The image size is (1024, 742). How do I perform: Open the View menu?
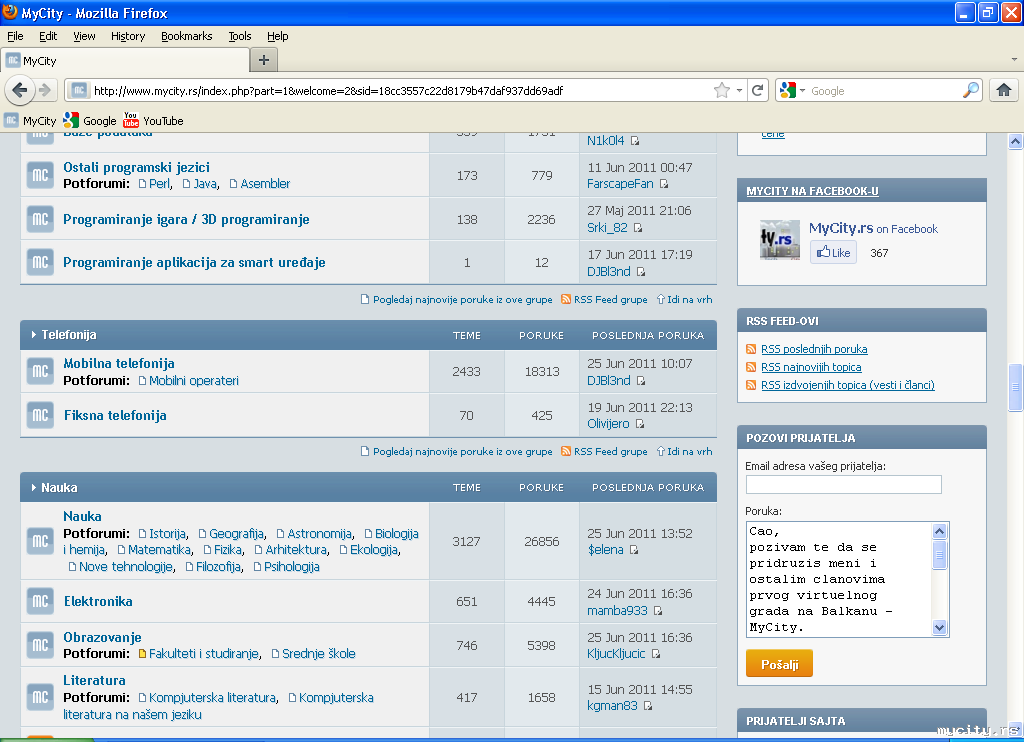(x=84, y=36)
